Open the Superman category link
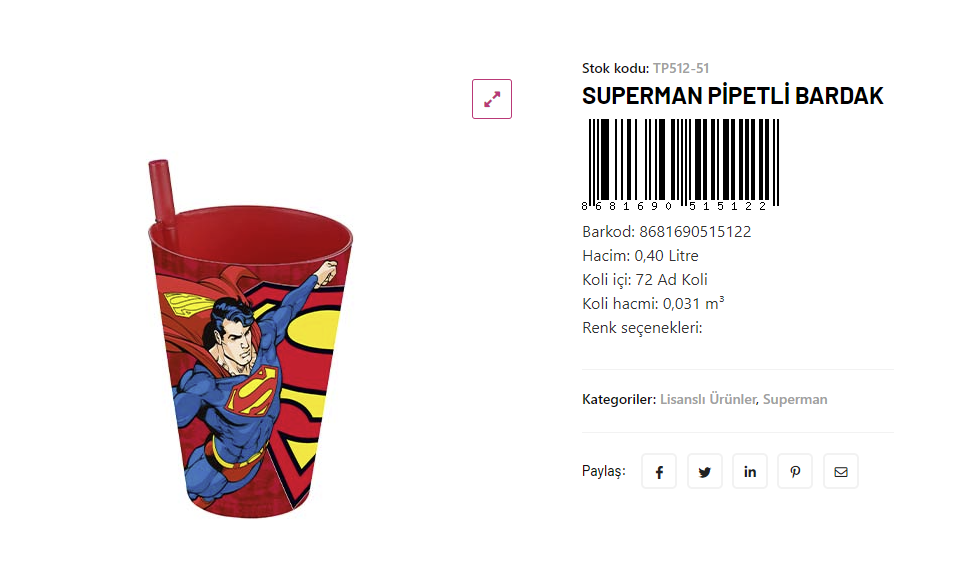This screenshot has height=586, width=973. (795, 400)
